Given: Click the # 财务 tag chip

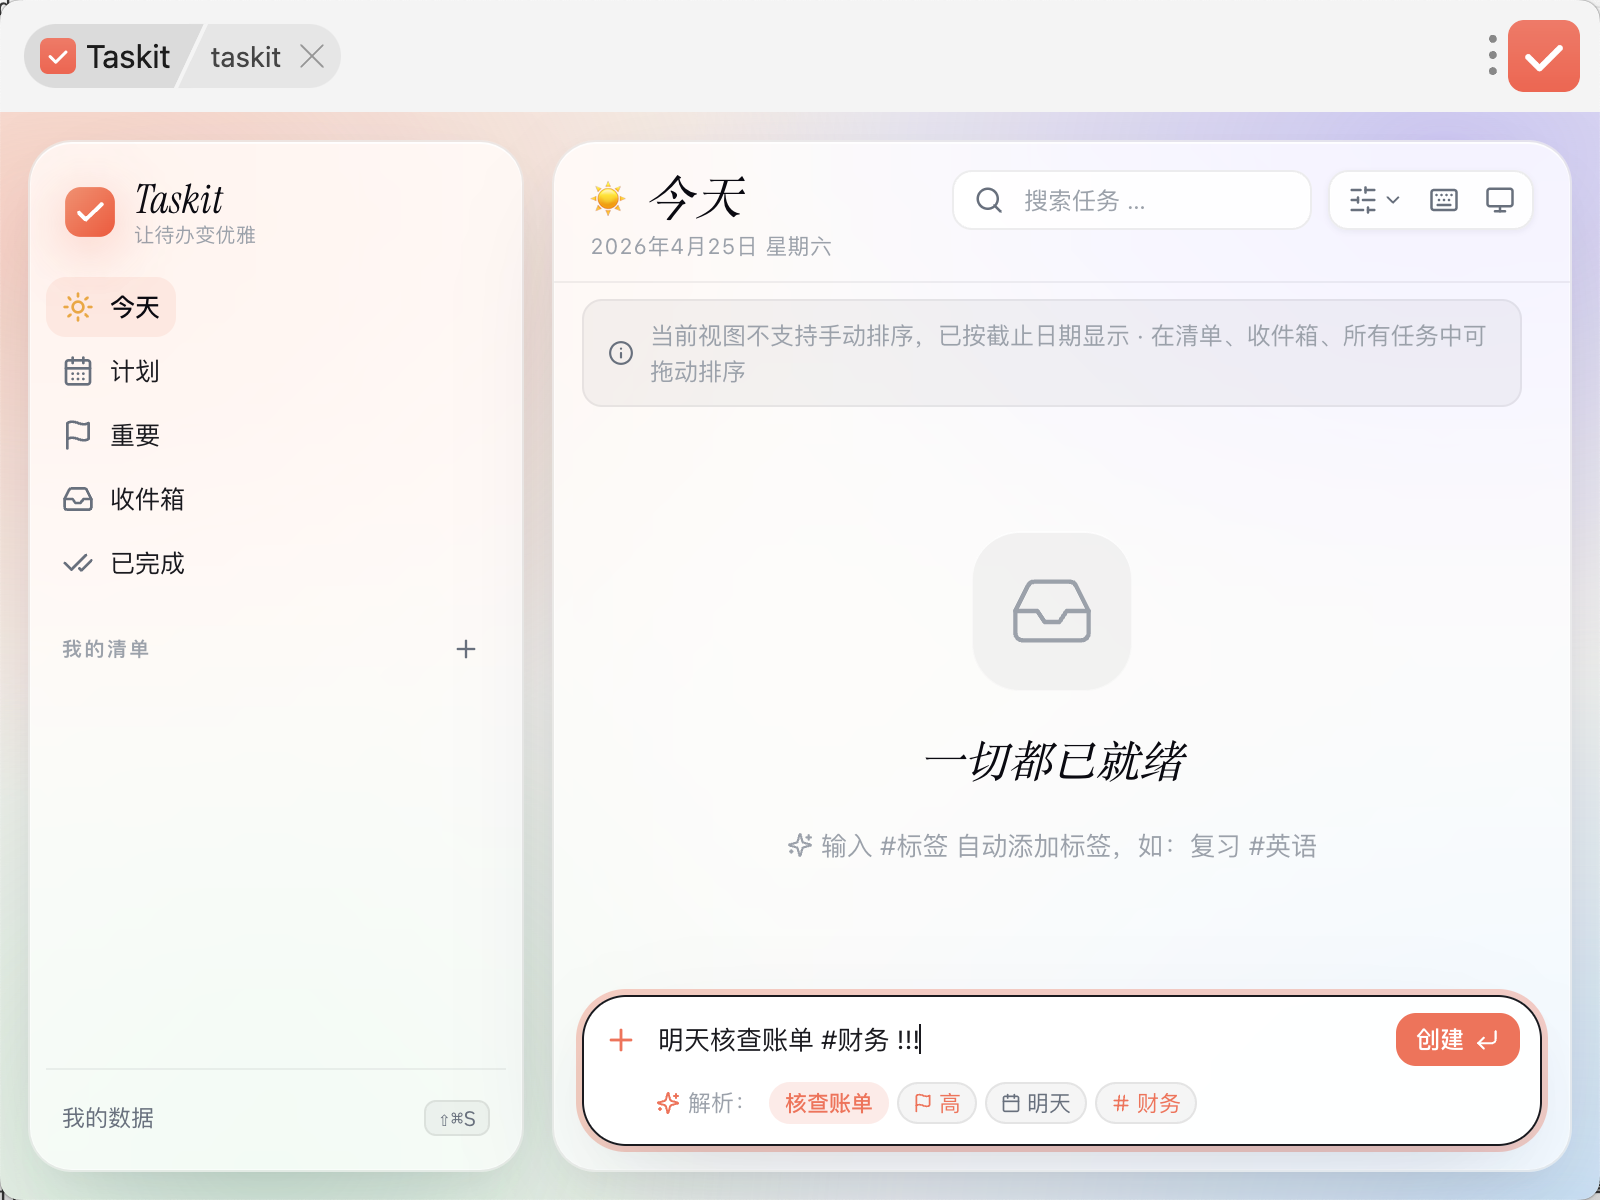Looking at the screenshot, I should point(1146,1103).
